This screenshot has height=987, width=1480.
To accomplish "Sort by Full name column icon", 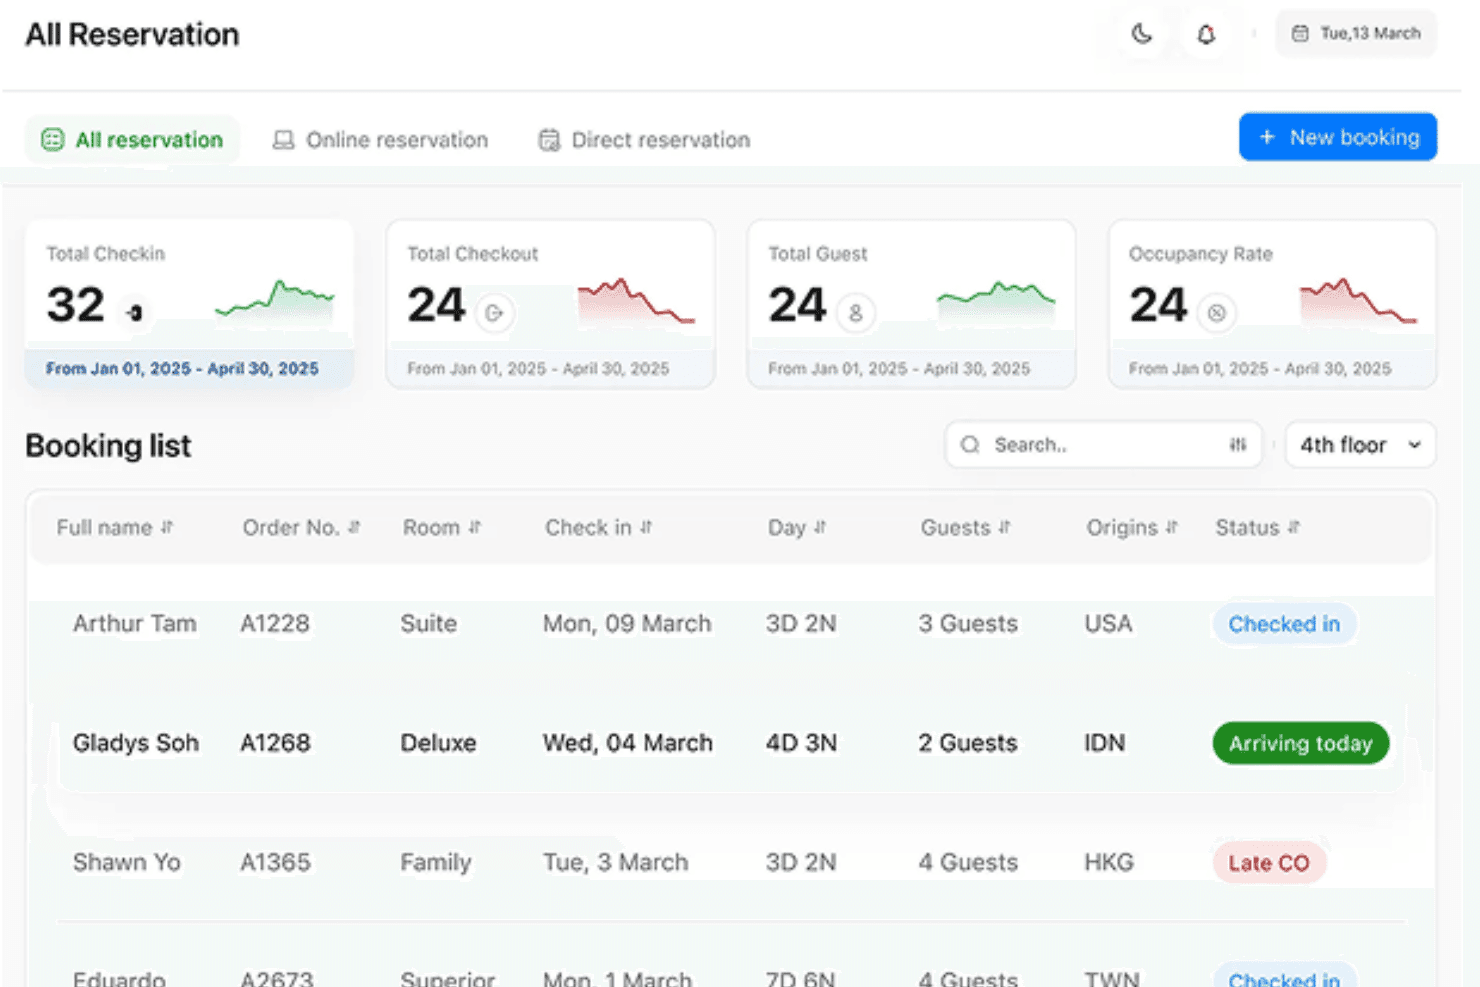I will 167,527.
